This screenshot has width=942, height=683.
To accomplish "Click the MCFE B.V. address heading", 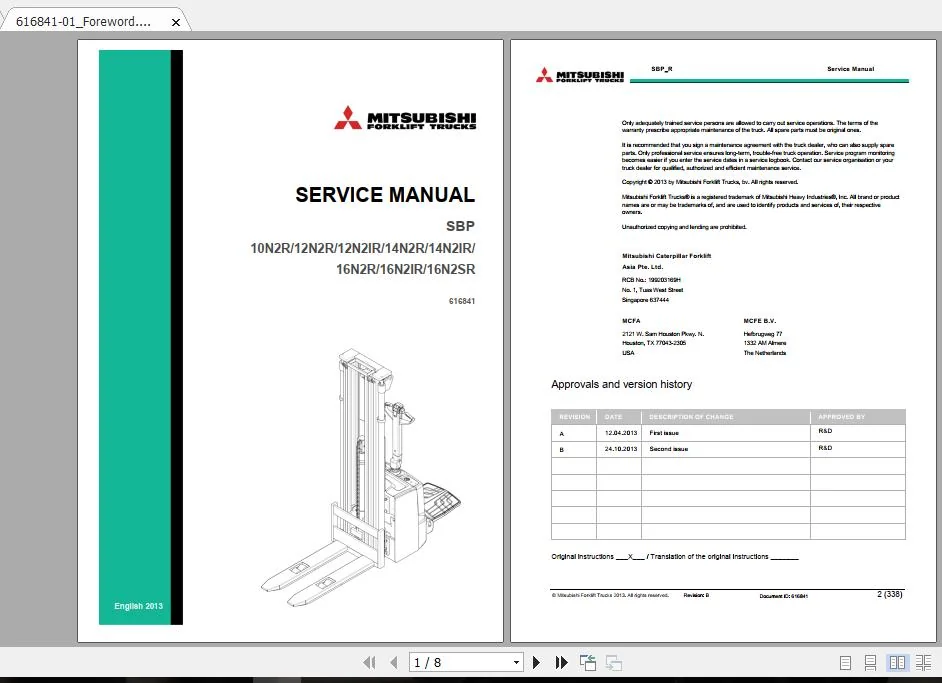I will pyautogui.click(x=759, y=321).
